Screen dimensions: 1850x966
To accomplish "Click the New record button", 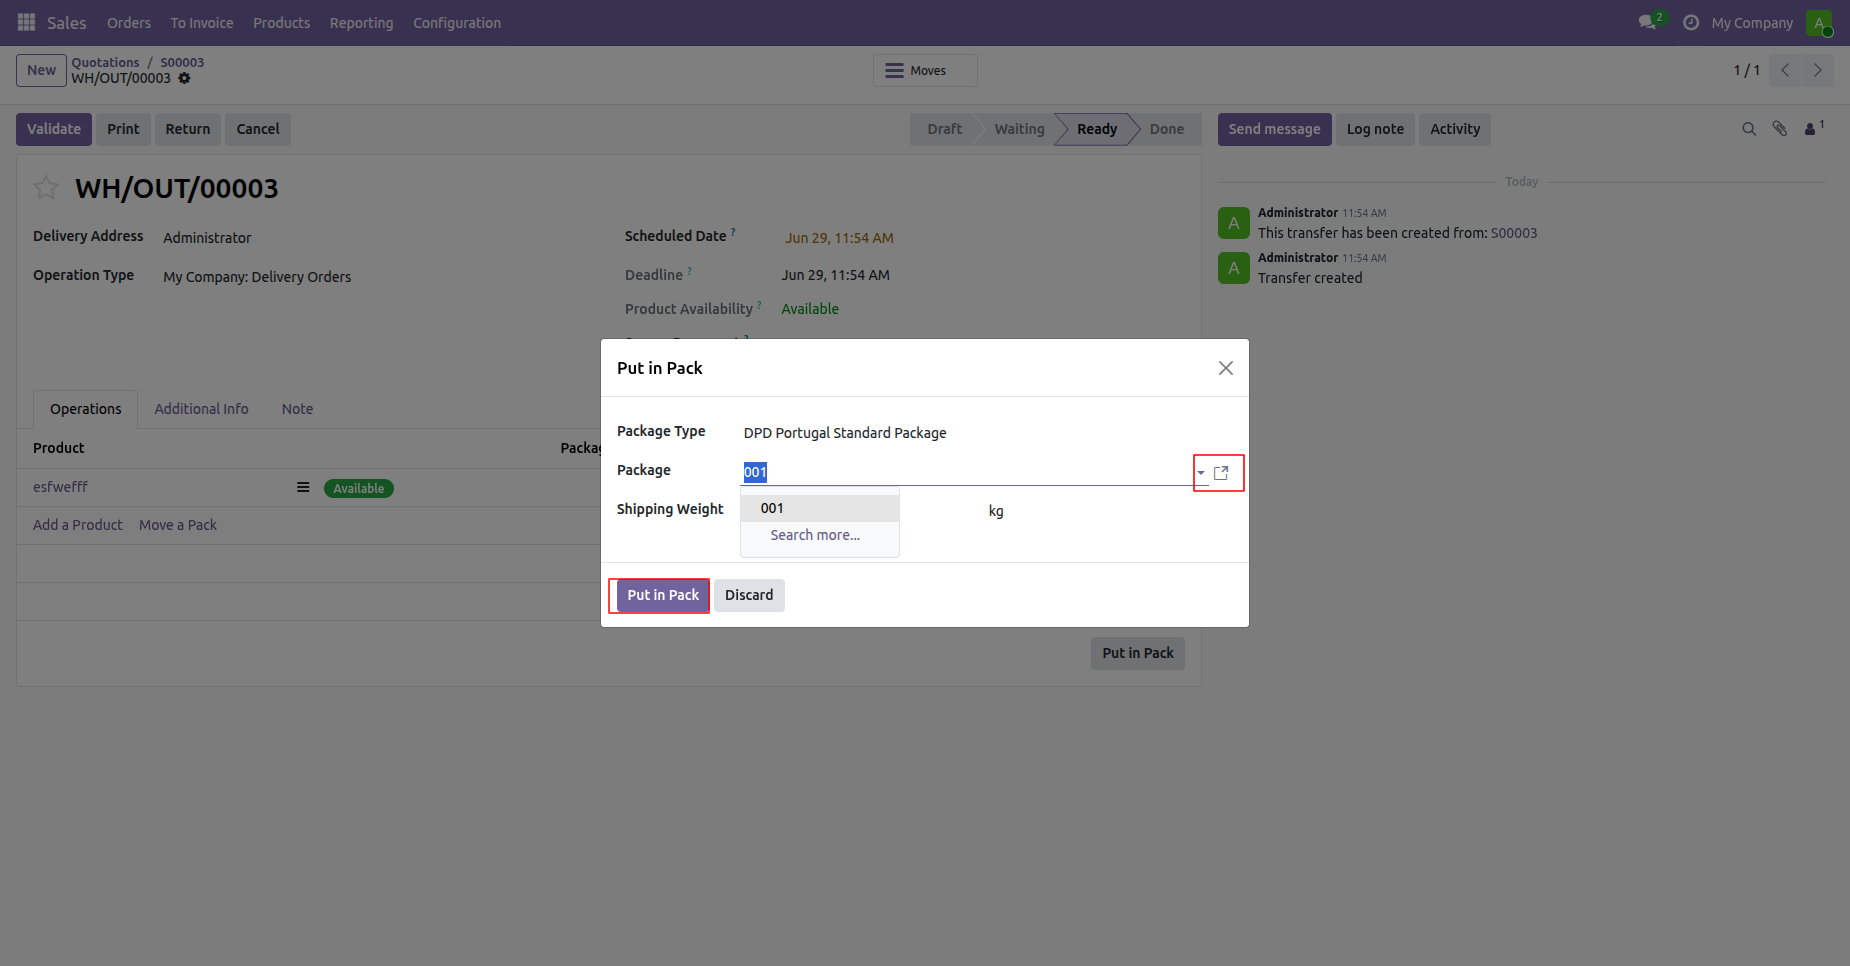I will [x=41, y=70].
